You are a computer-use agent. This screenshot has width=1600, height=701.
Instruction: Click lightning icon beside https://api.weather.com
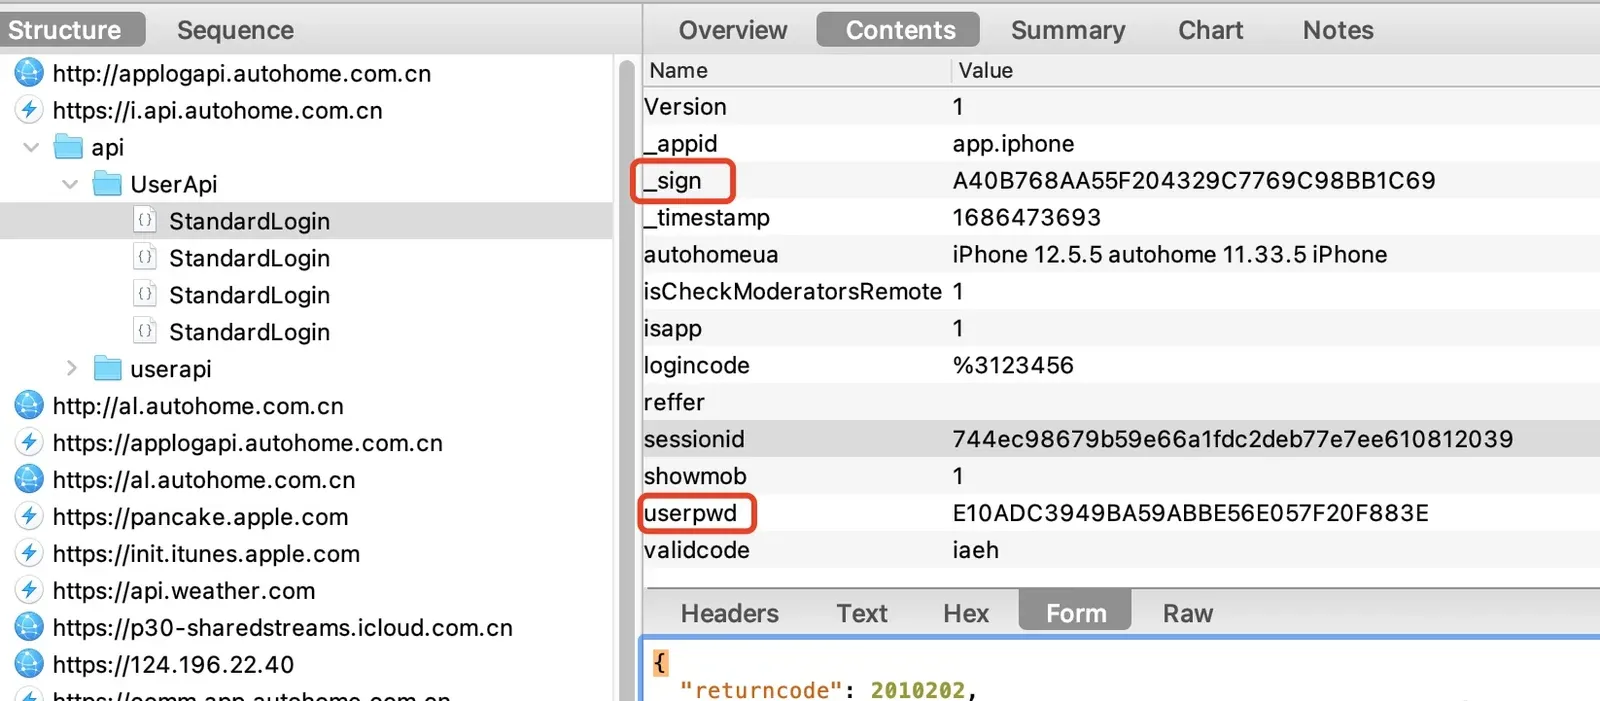[x=29, y=591]
